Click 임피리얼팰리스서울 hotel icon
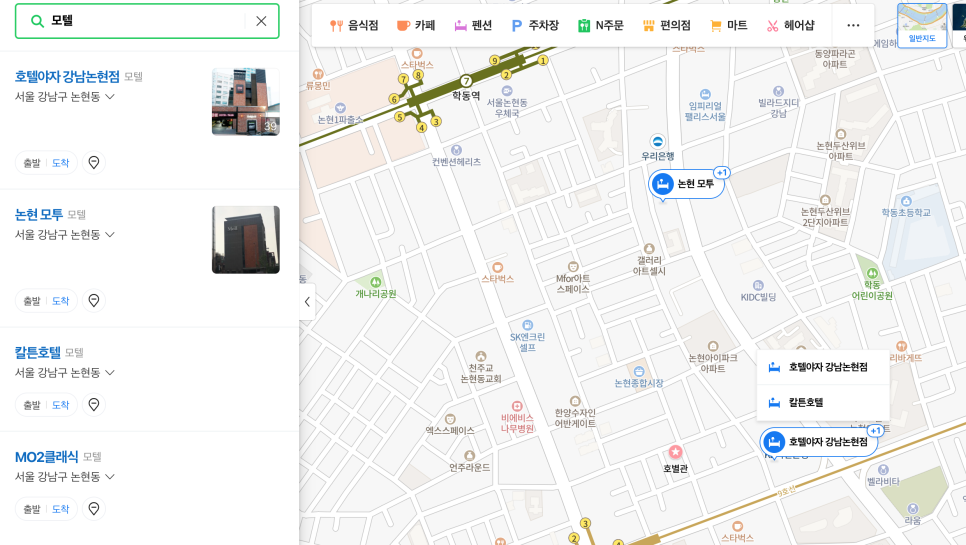This screenshot has width=966, height=545. point(705,94)
